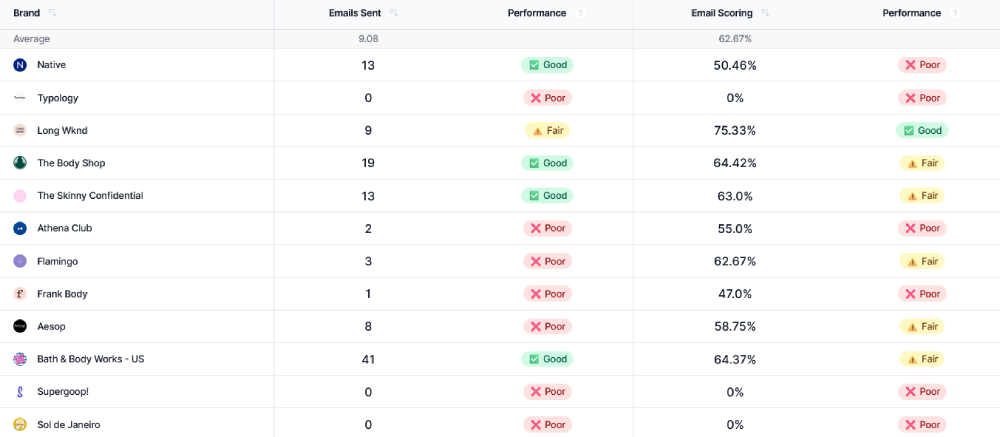Viewport: 1000px width, 437px height.
Task: Click Bath & Body Works 41 emails
Action: point(368,359)
